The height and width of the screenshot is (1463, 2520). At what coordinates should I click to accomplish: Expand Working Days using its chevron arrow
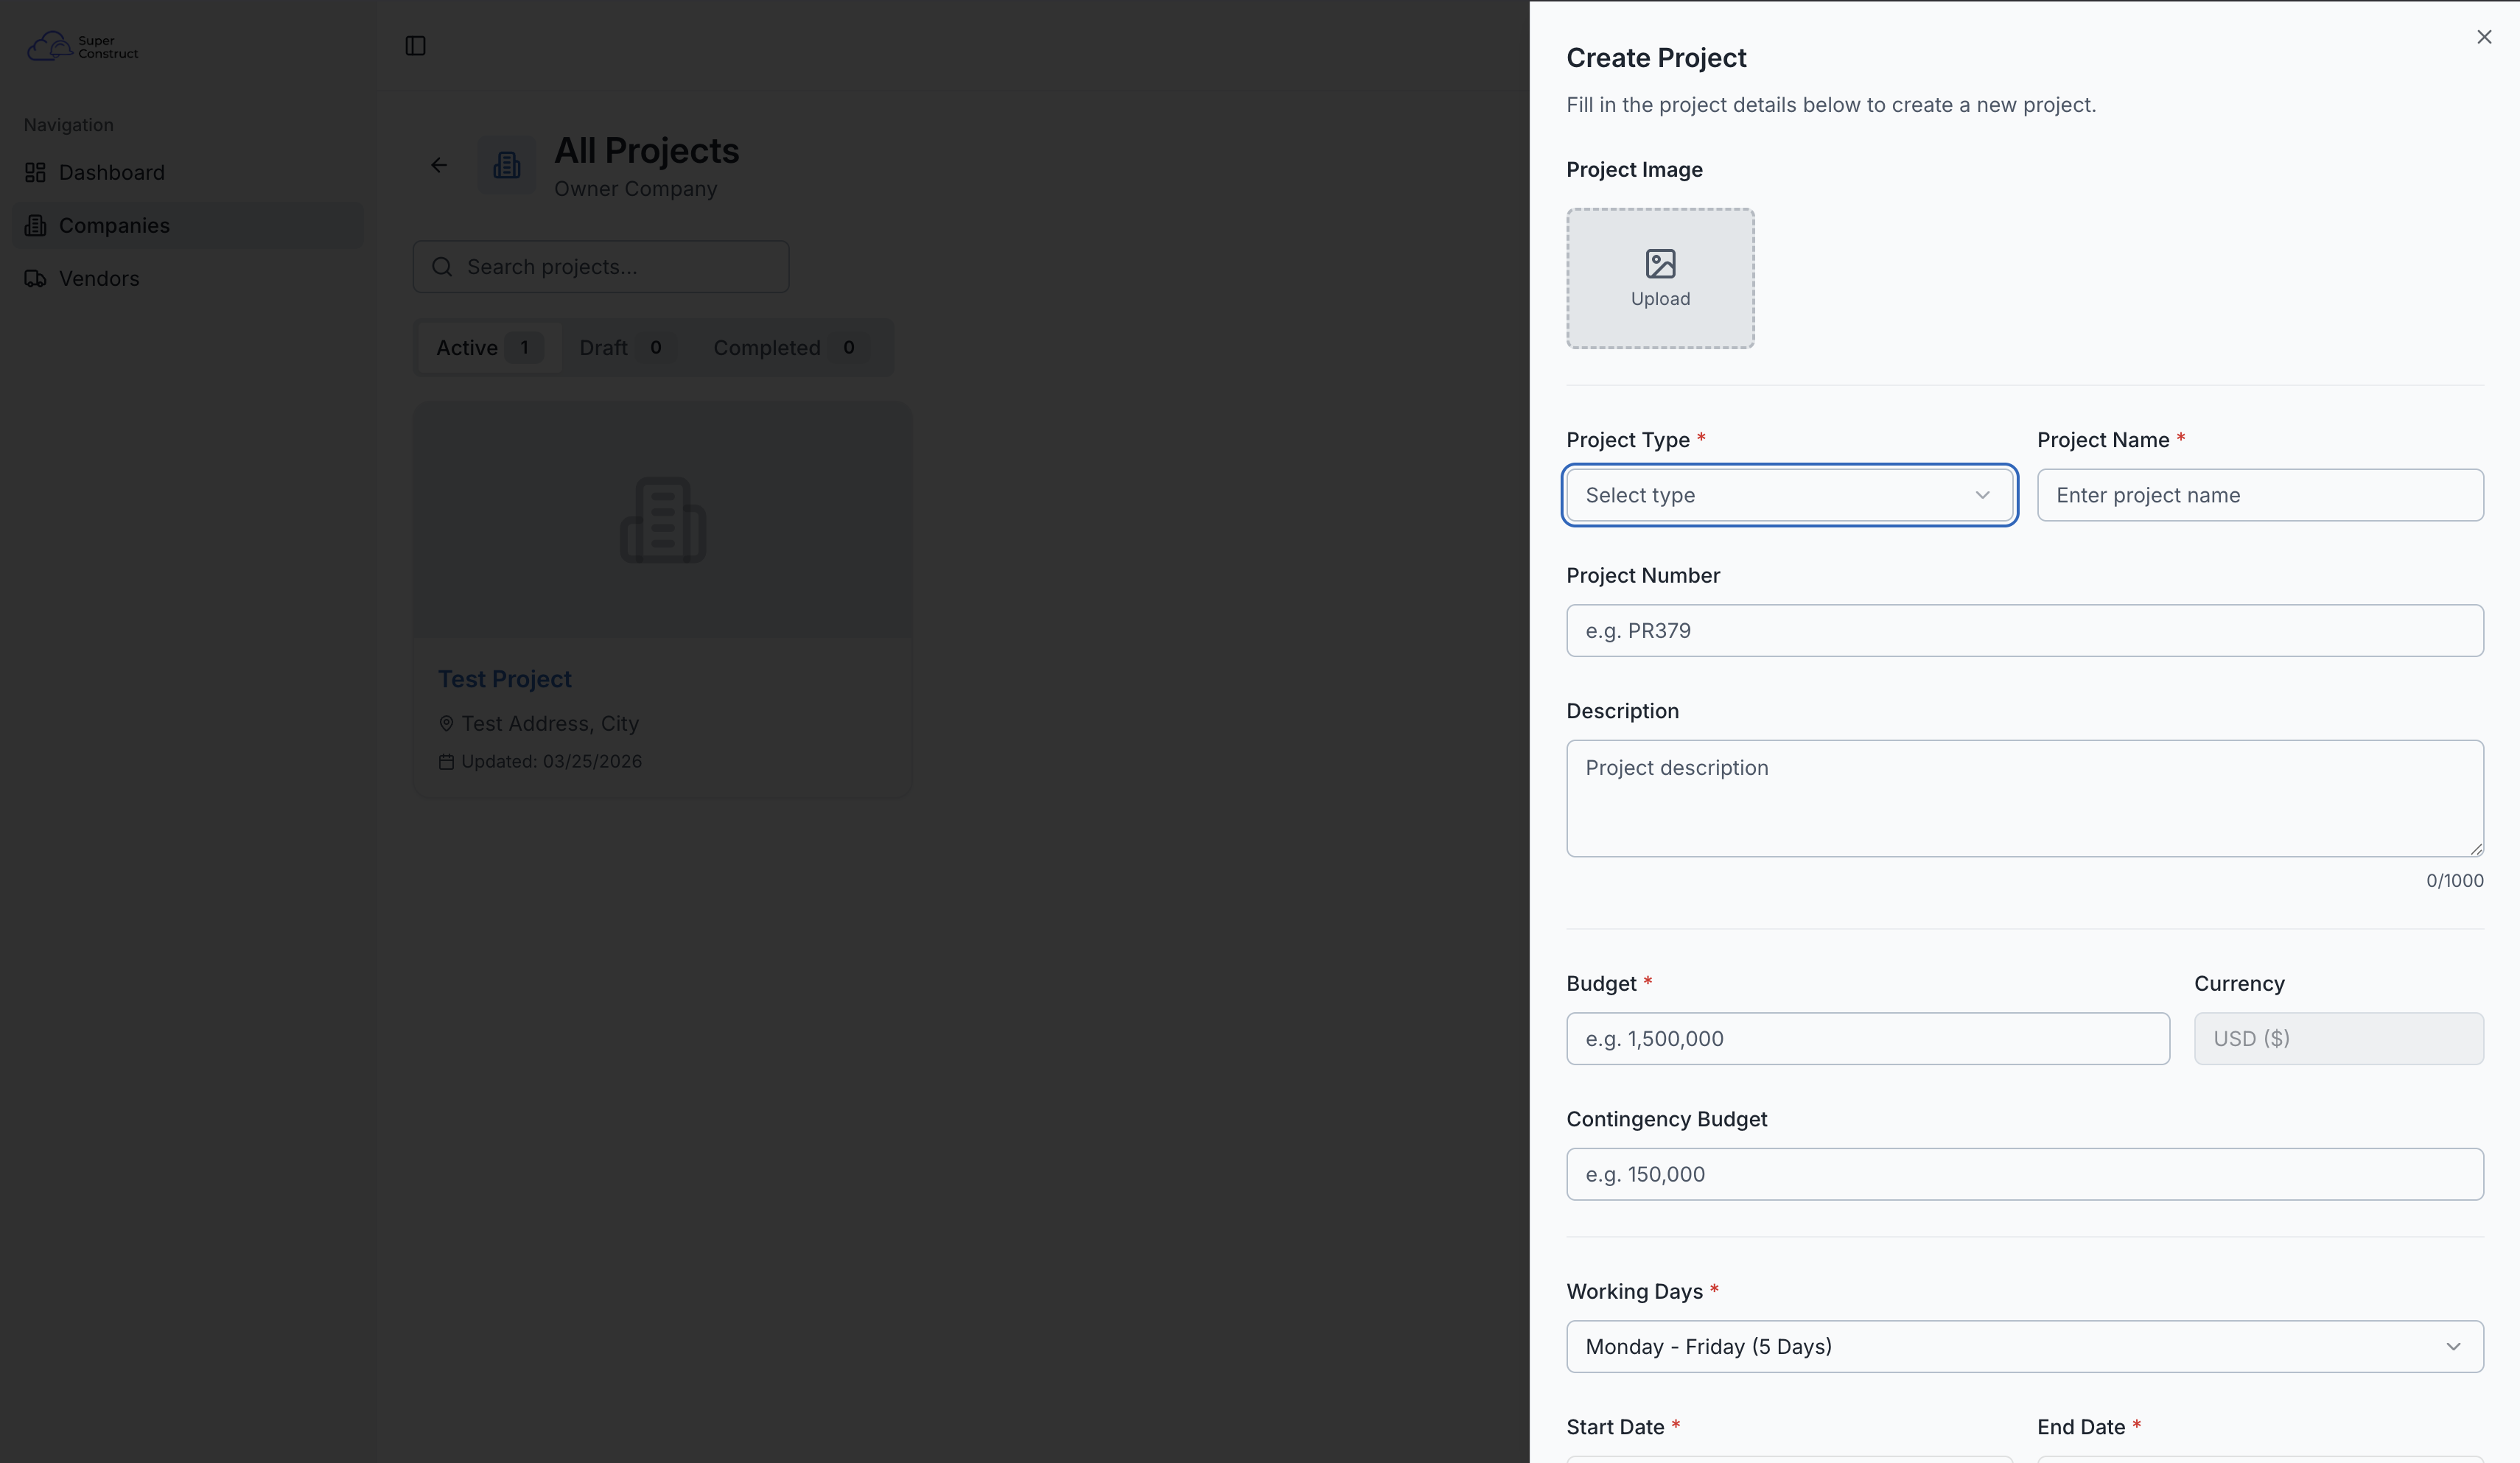click(x=2453, y=1347)
